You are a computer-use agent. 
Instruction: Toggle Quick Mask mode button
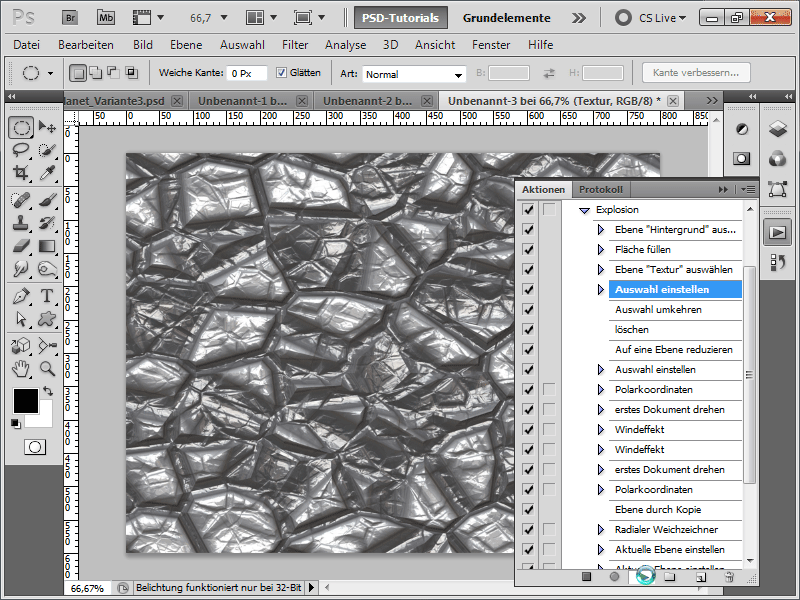click(35, 447)
